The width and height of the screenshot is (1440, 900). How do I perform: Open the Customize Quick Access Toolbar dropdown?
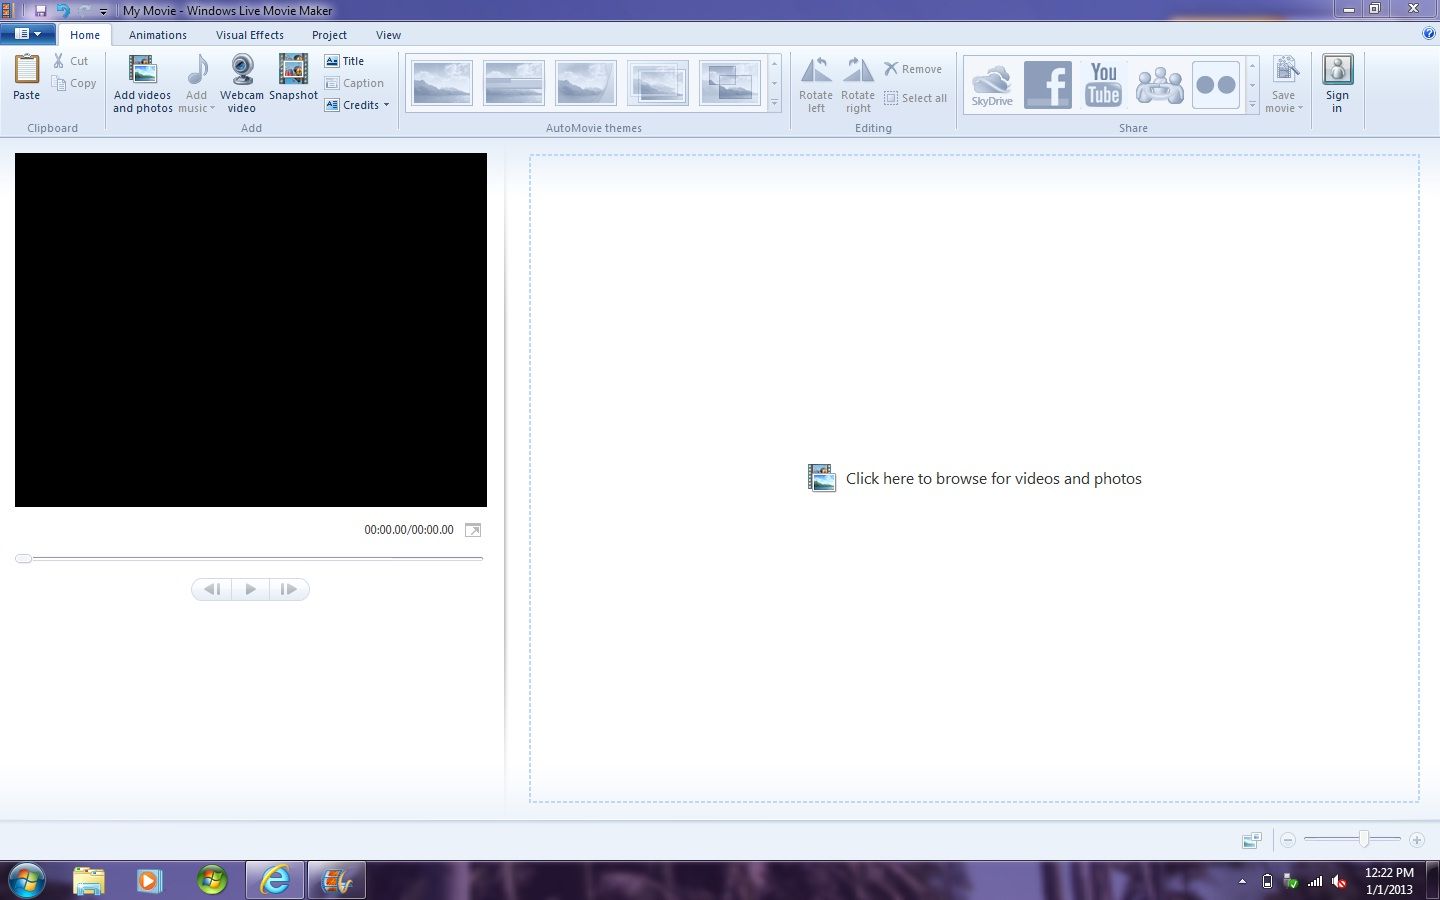point(103,11)
